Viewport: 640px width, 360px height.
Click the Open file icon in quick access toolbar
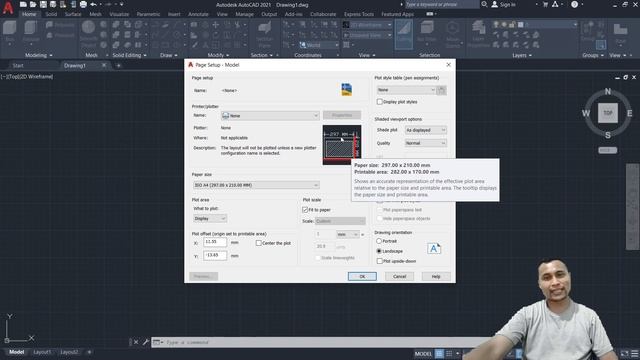point(33,4)
